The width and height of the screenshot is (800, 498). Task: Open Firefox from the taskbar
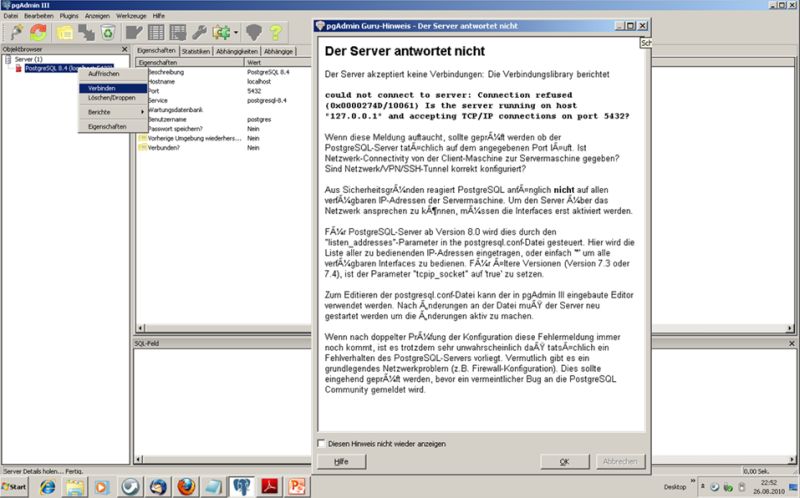point(185,487)
